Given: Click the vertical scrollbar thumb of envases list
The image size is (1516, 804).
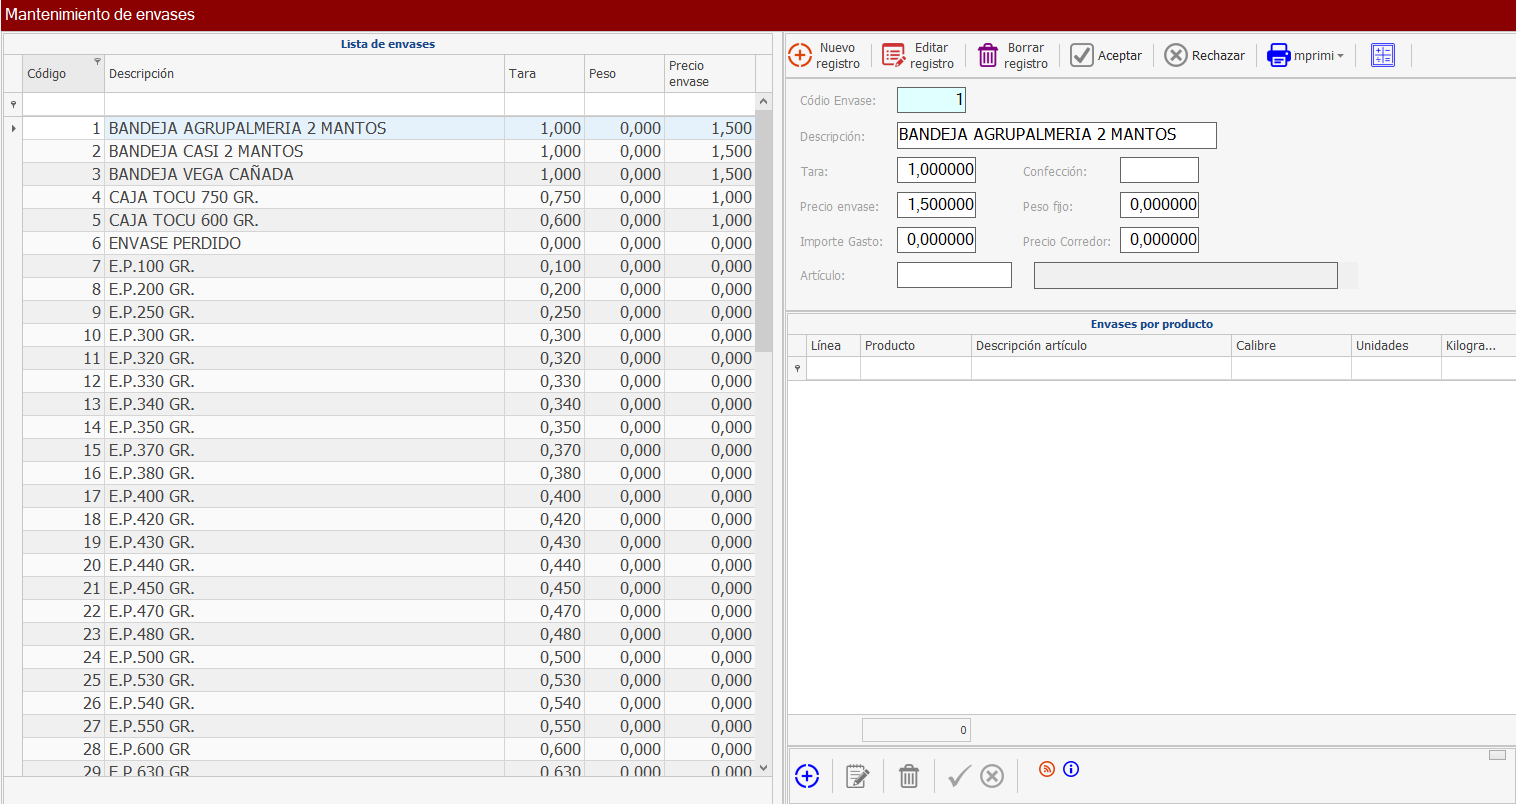Looking at the screenshot, I should pos(764,230).
